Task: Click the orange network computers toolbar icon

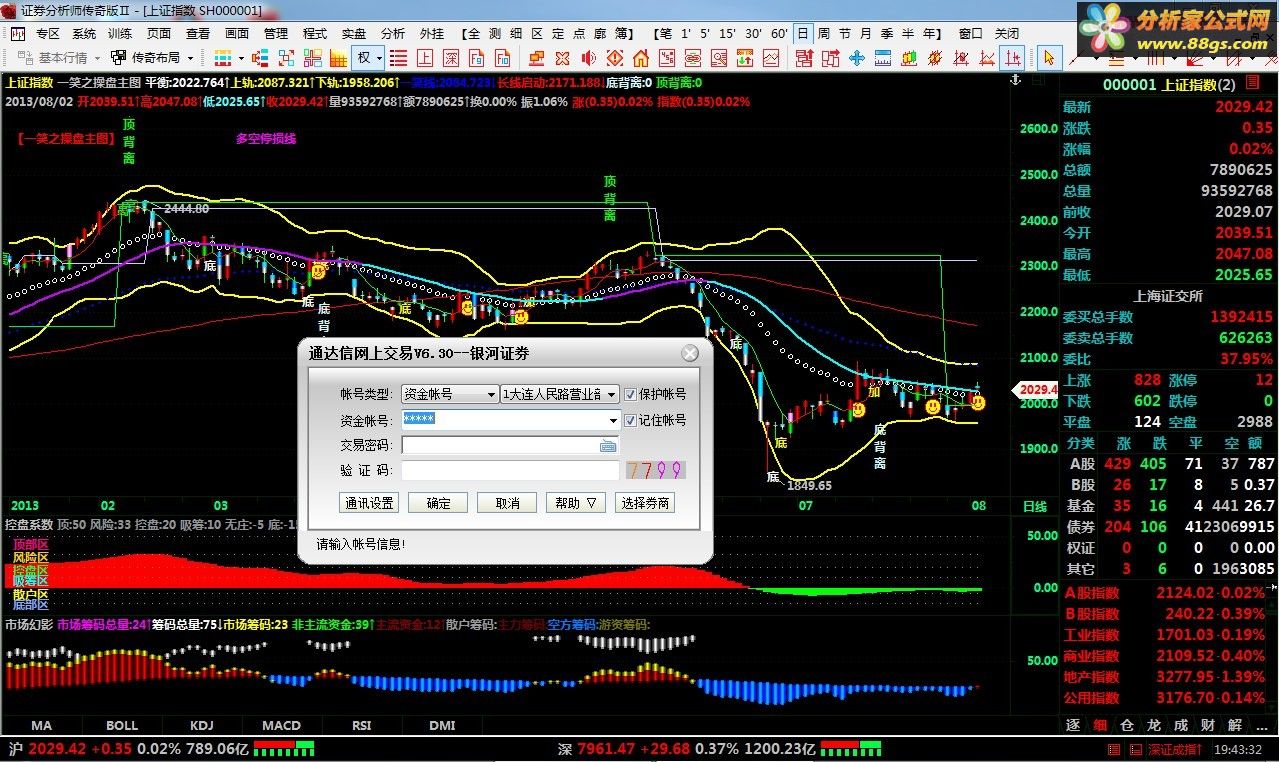Action: point(536,57)
